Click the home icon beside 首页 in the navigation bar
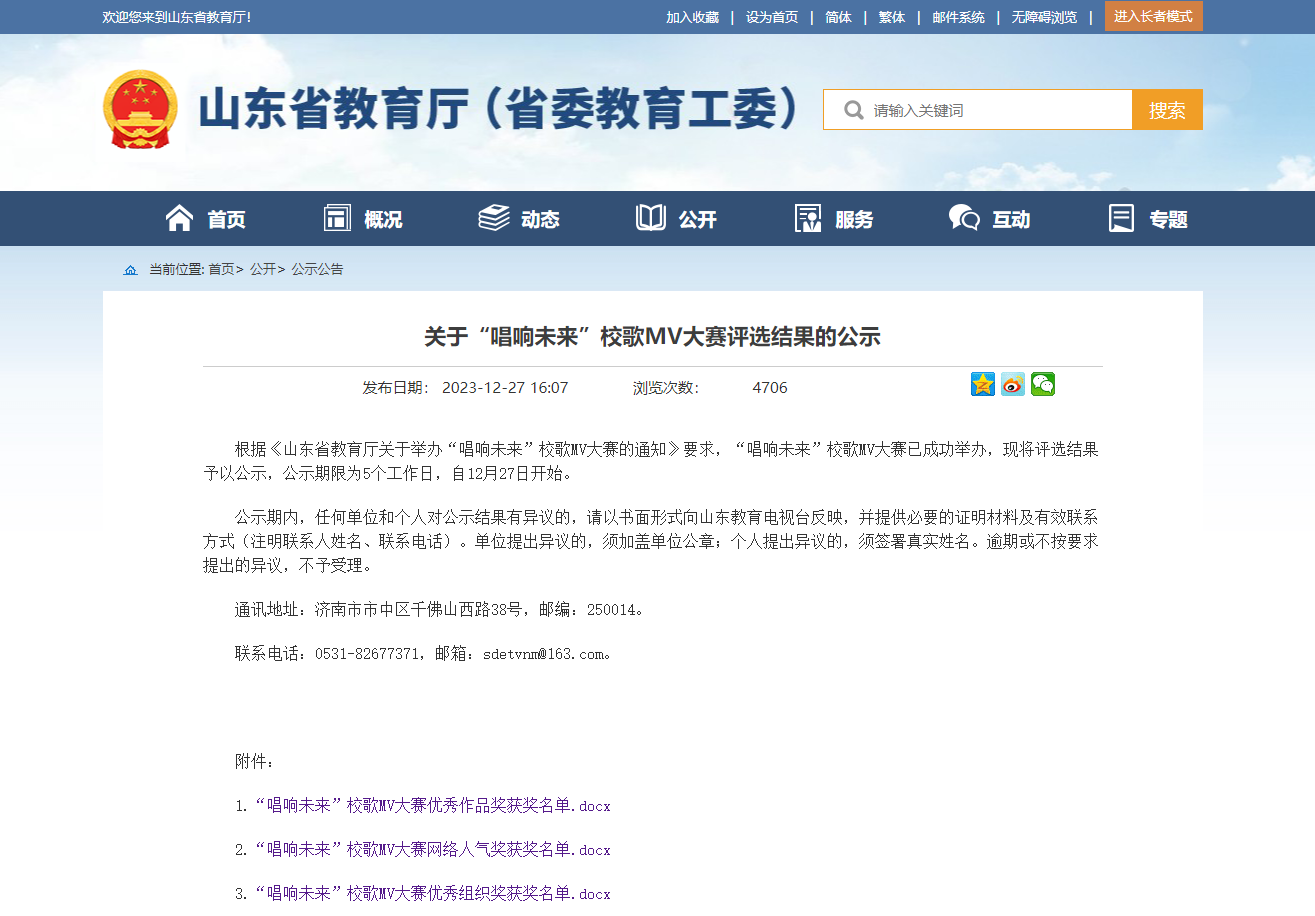The image size is (1315, 916). (x=179, y=218)
